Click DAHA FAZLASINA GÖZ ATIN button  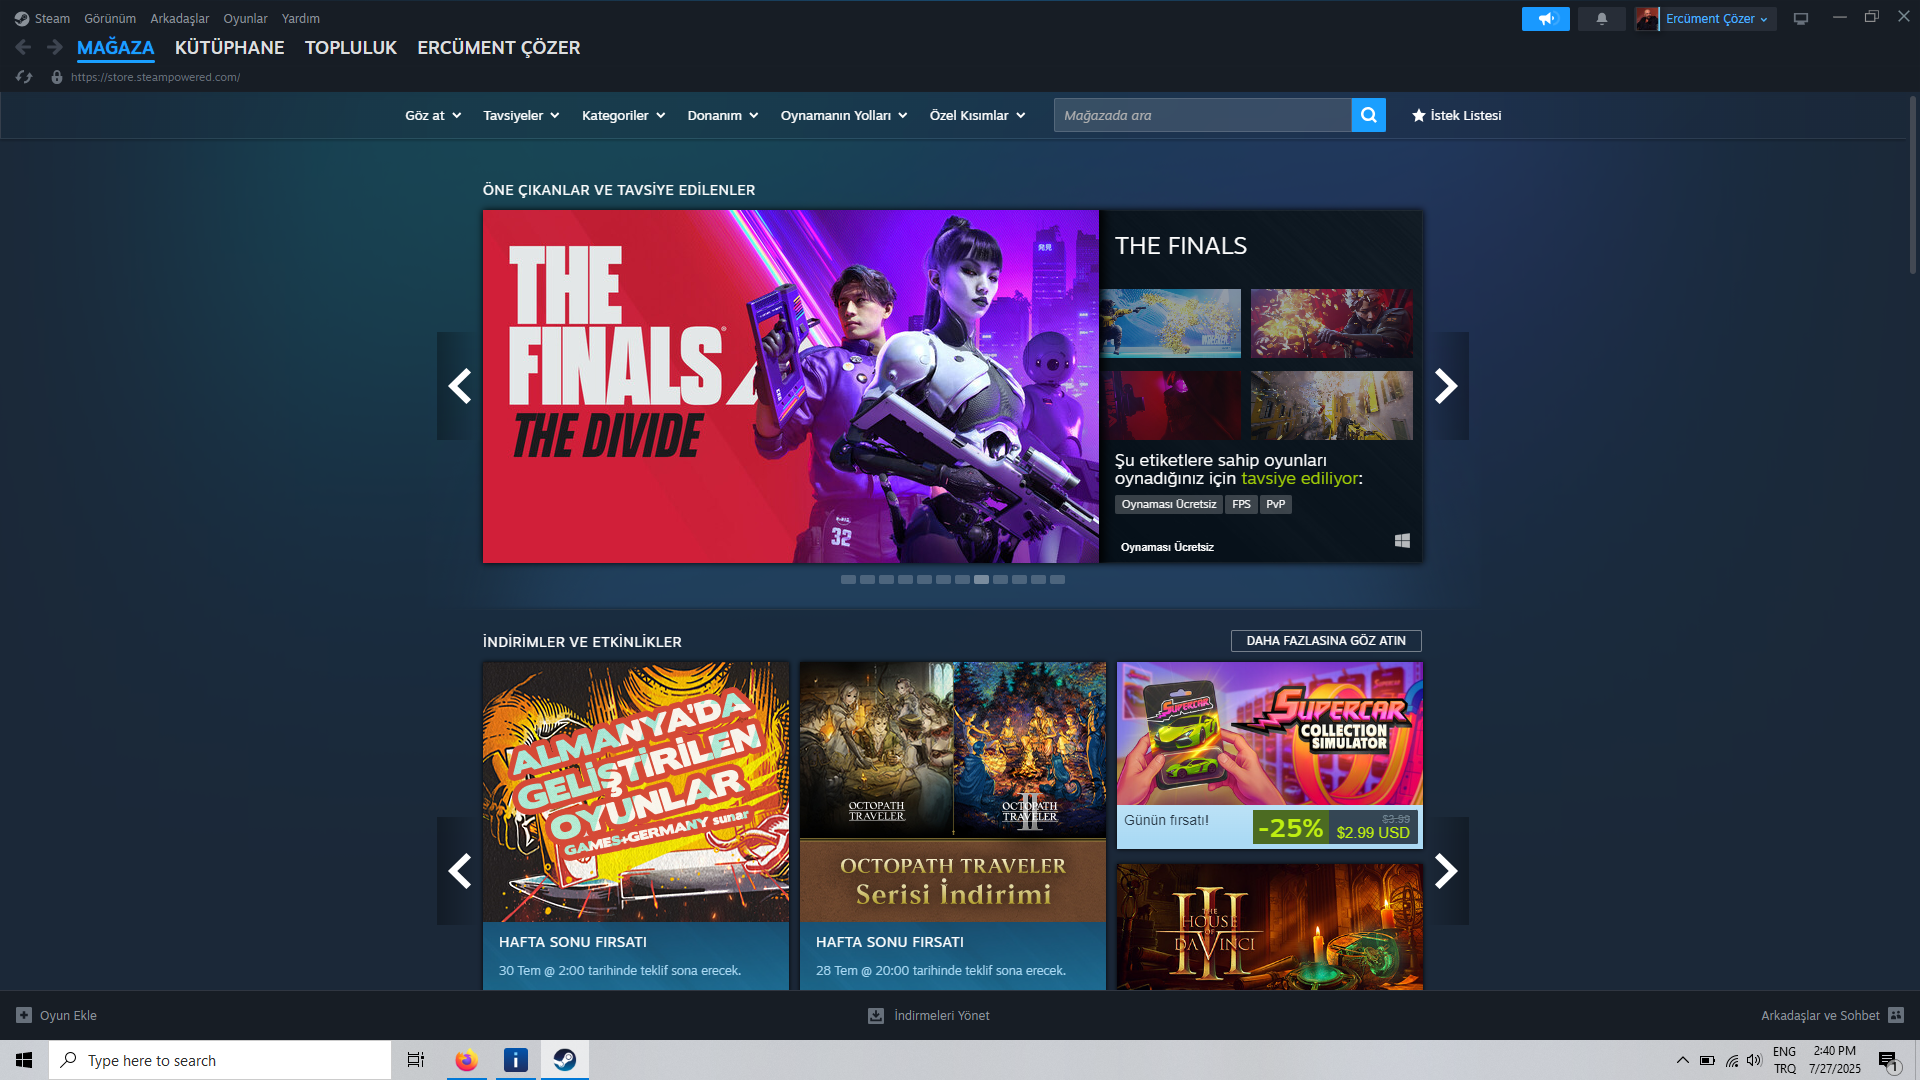(x=1326, y=641)
